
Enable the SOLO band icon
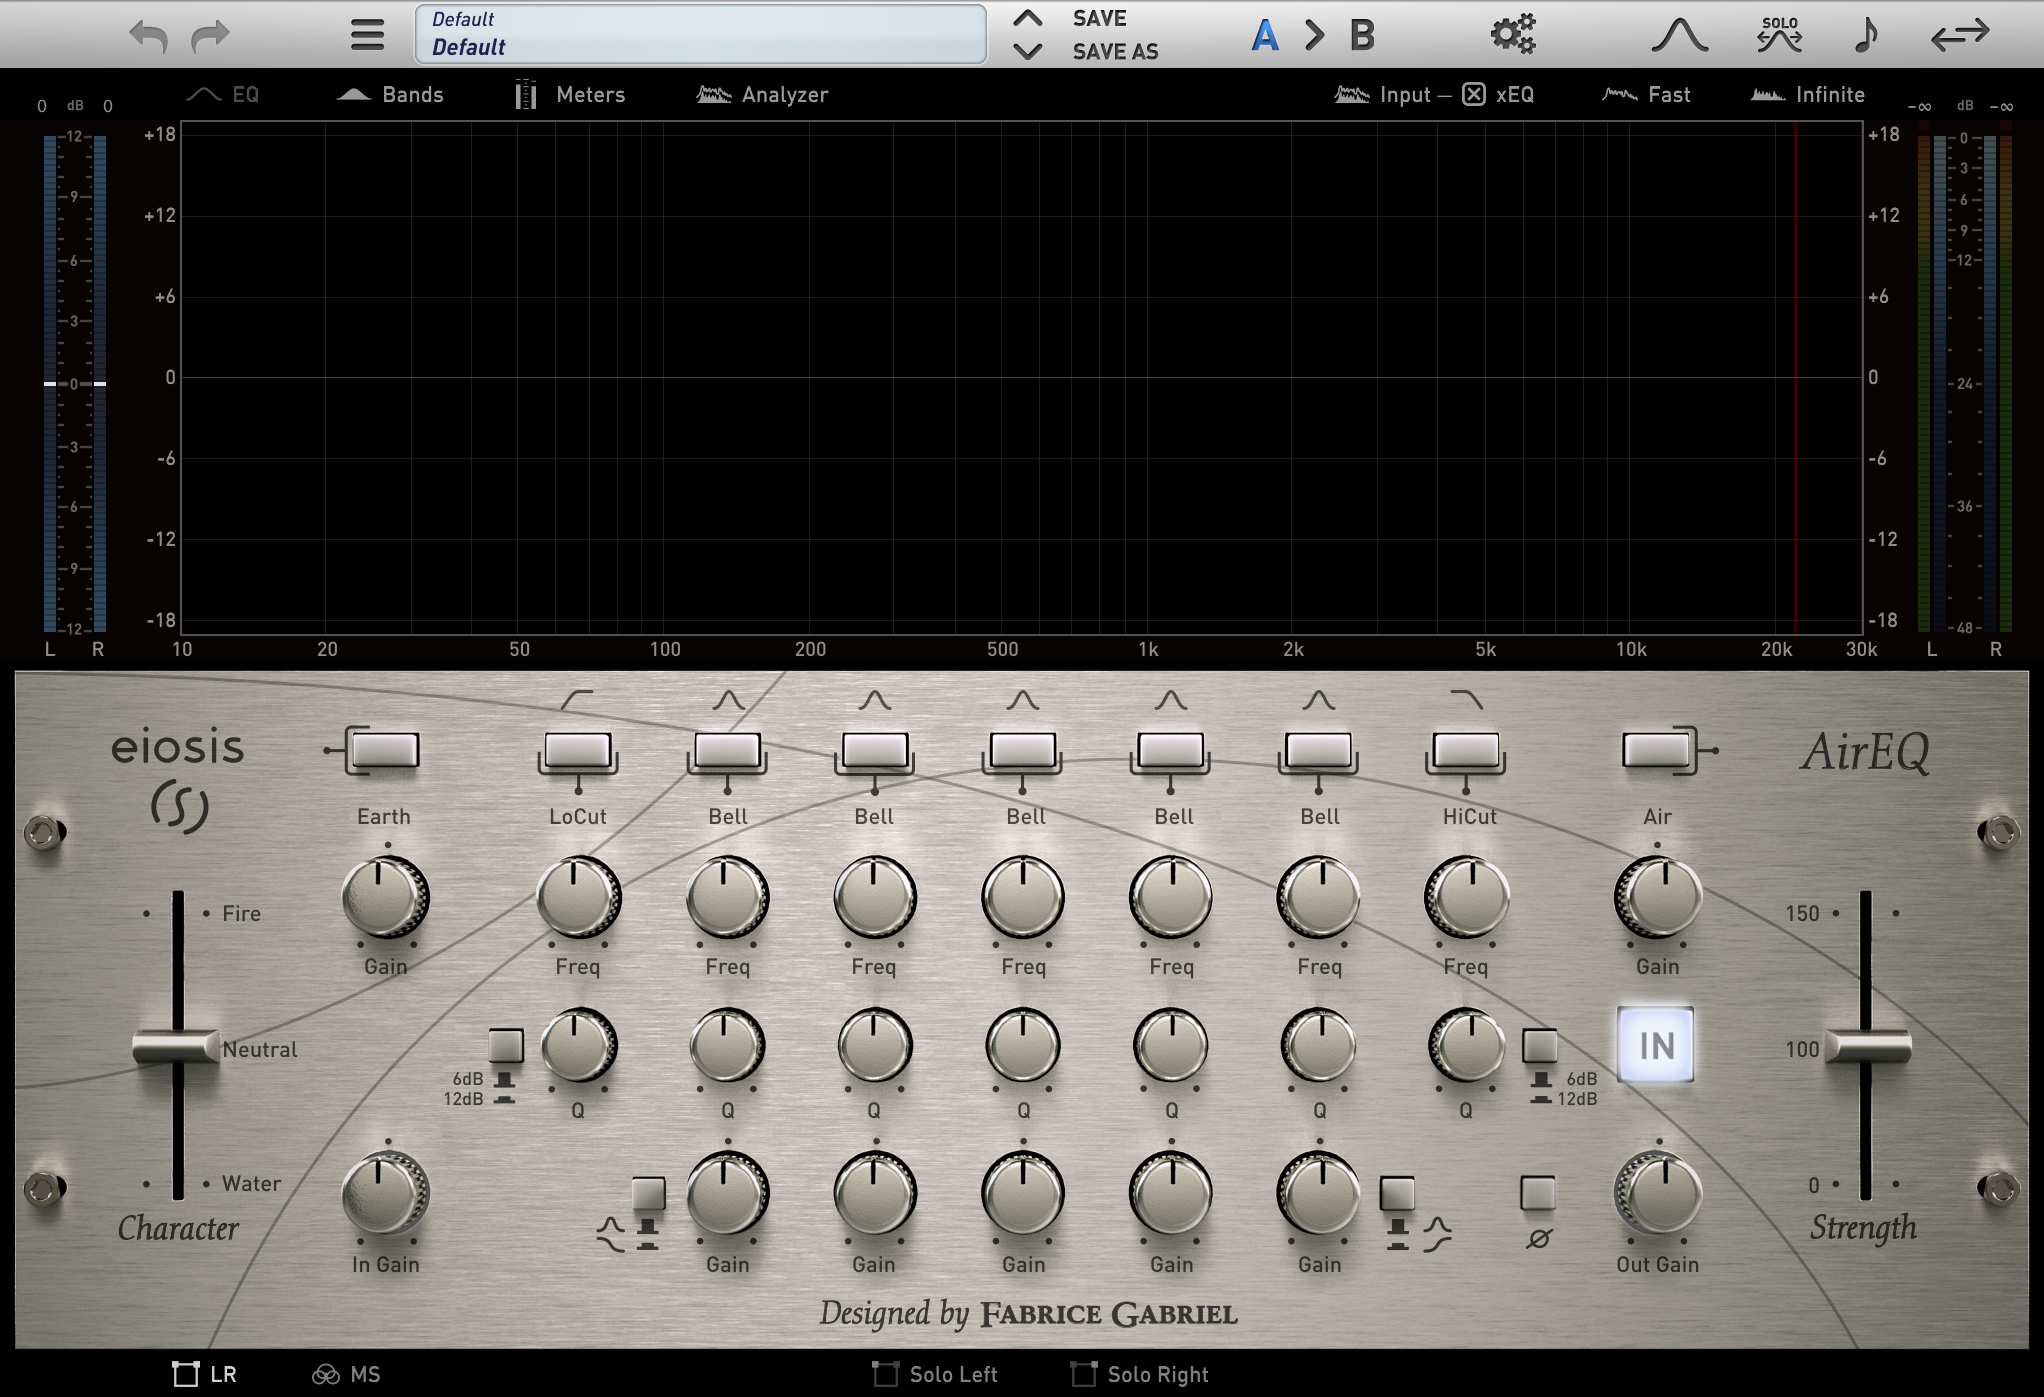point(1780,34)
